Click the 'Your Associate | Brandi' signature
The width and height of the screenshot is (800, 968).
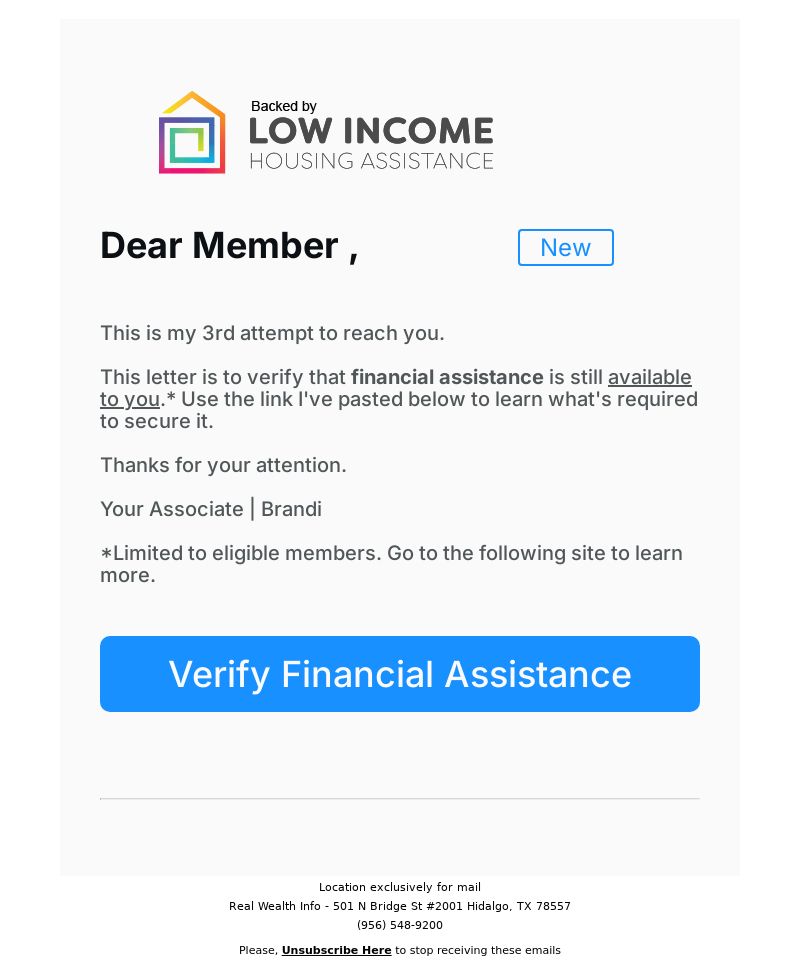210,509
